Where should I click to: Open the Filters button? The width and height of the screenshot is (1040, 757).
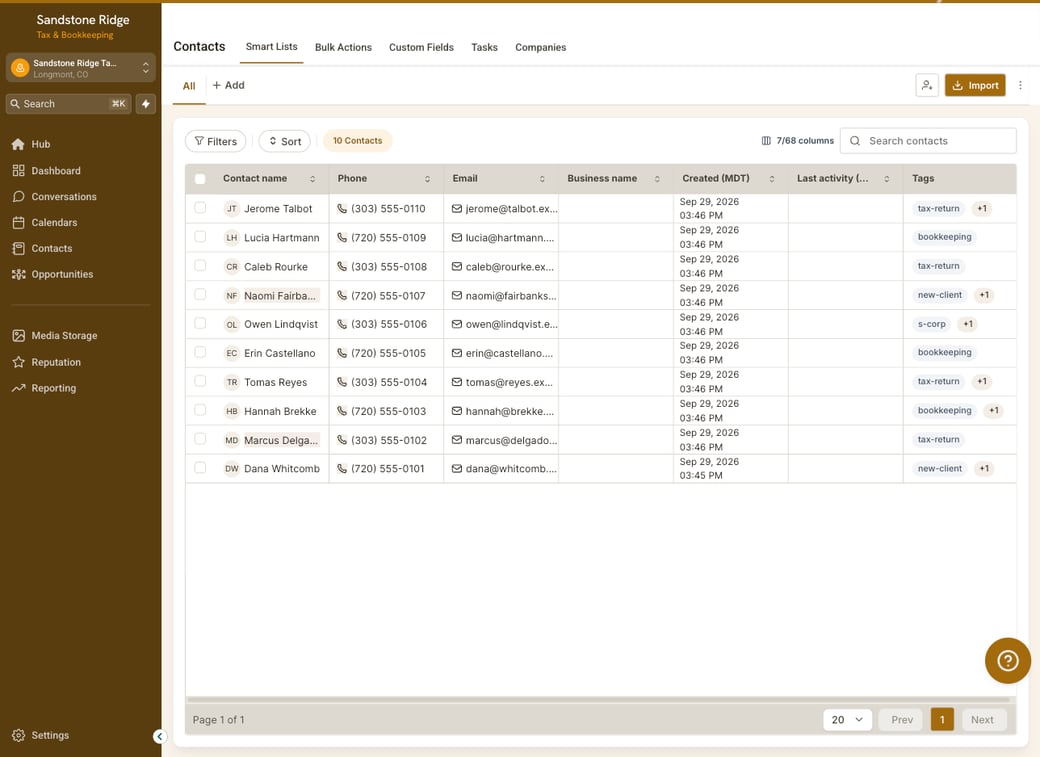(216, 141)
